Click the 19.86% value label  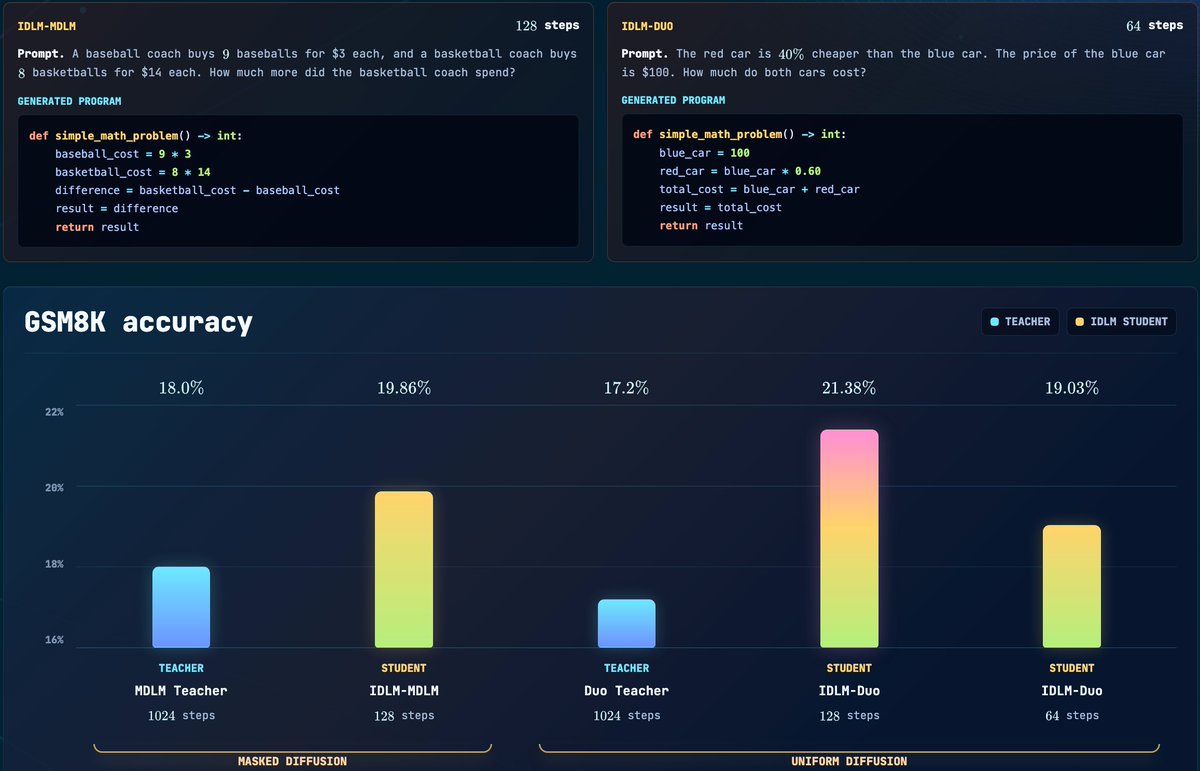point(404,388)
